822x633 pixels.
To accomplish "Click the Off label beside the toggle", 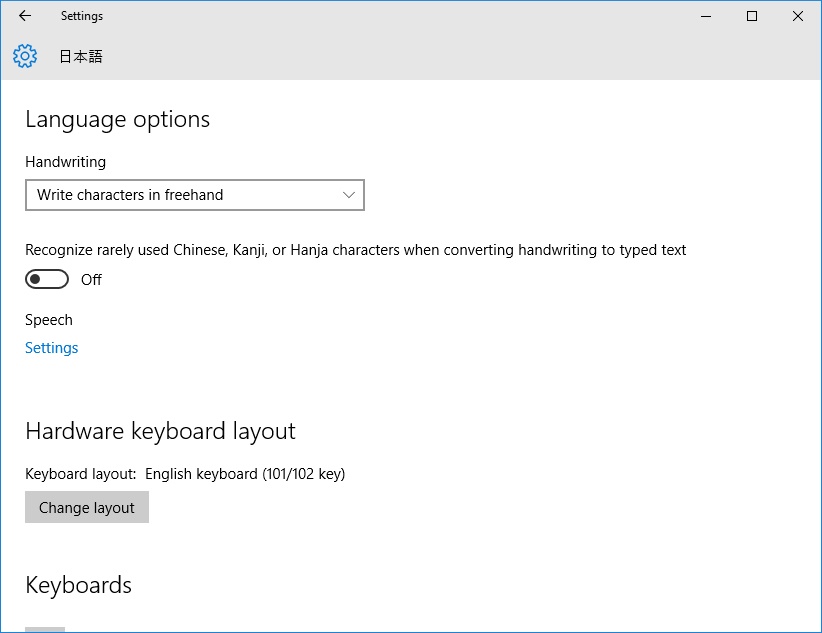I will (91, 280).
